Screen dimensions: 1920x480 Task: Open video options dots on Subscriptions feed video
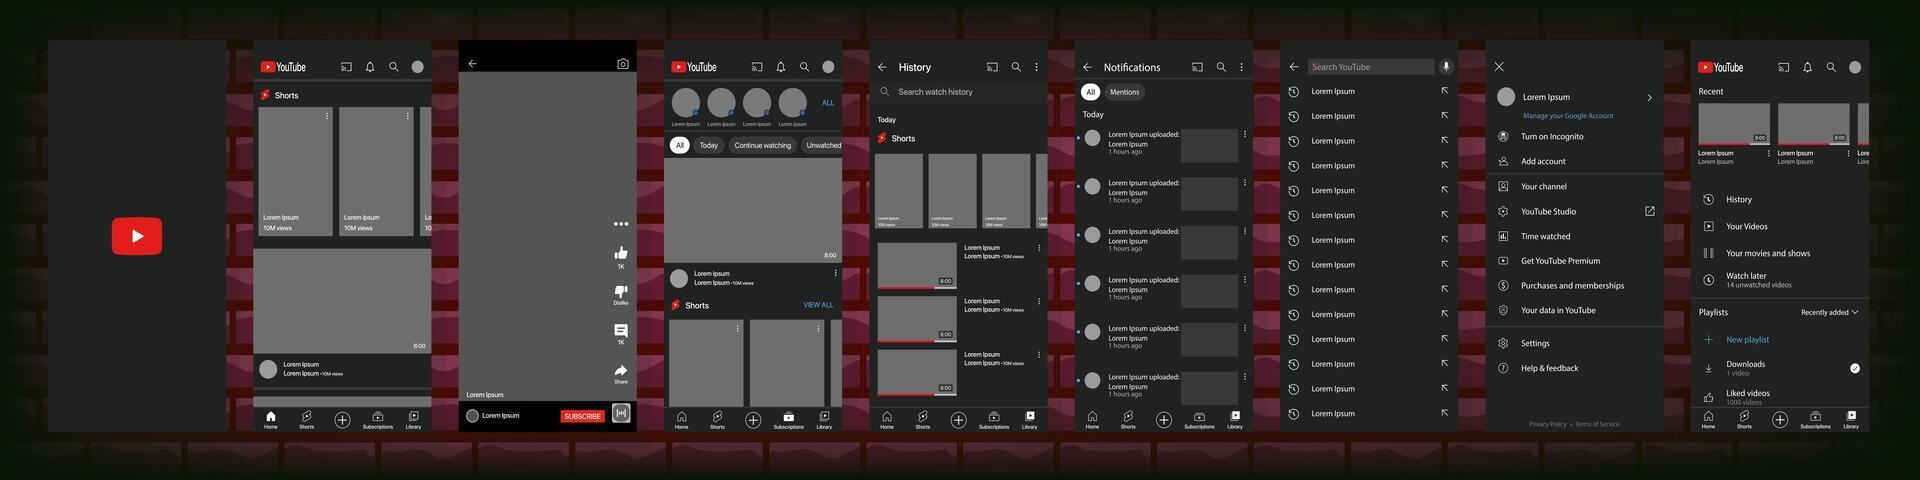836,273
